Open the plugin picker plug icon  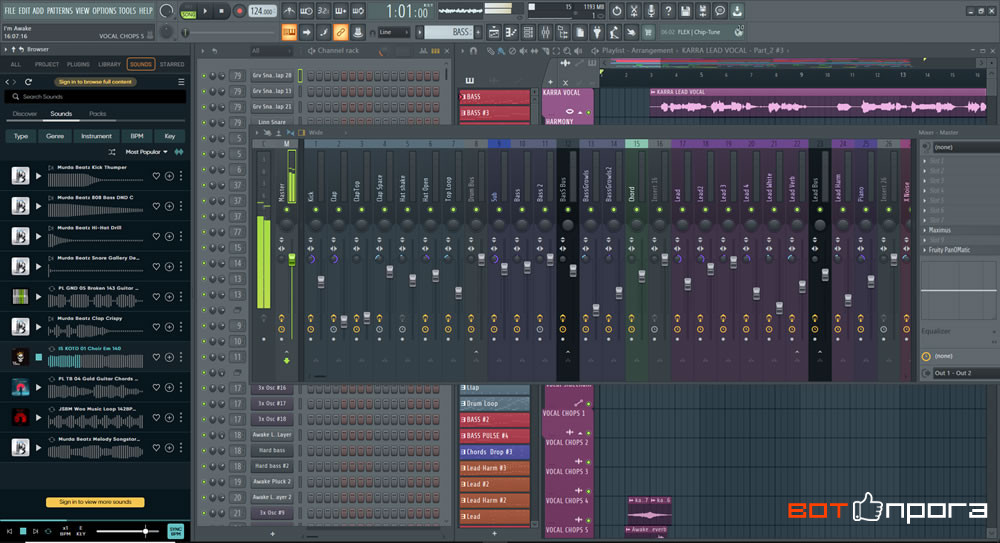click(x=597, y=32)
